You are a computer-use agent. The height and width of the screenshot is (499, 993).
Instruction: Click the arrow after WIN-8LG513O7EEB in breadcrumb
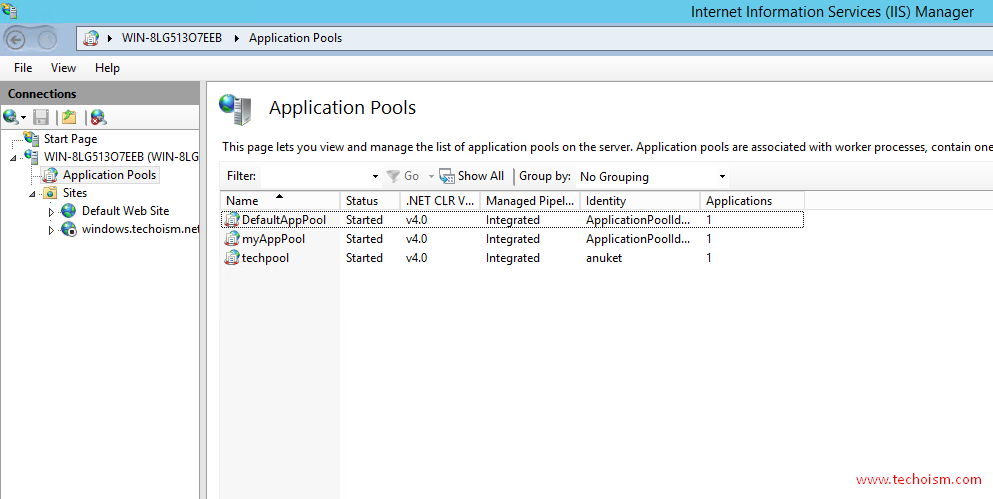237,39
